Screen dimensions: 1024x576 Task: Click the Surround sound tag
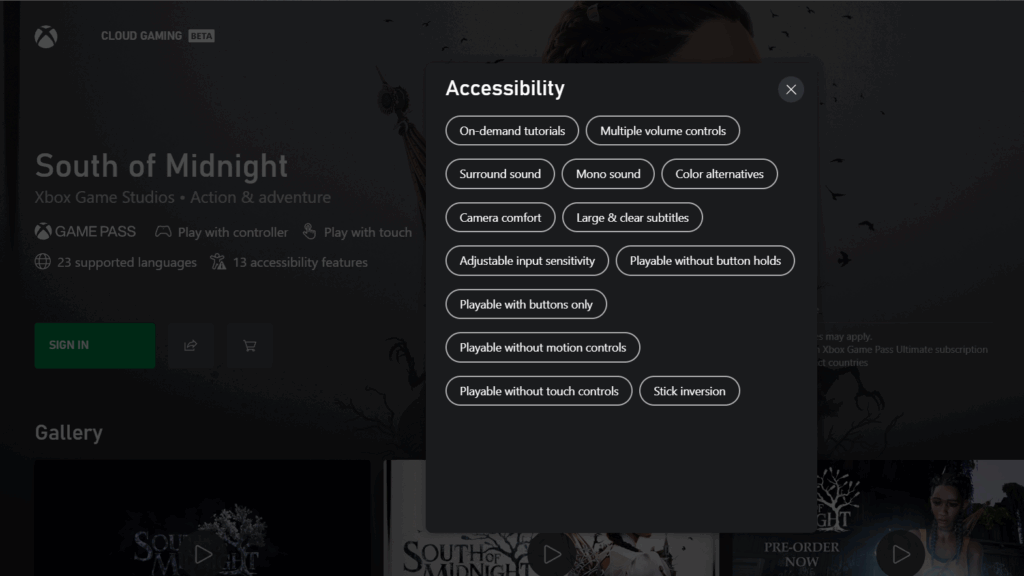(500, 174)
